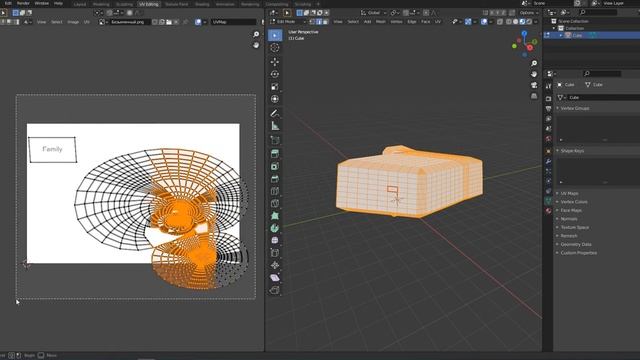Image resolution: width=640 pixels, height=360 pixels.
Task: Select the Rip Region tool
Action: (275, 290)
